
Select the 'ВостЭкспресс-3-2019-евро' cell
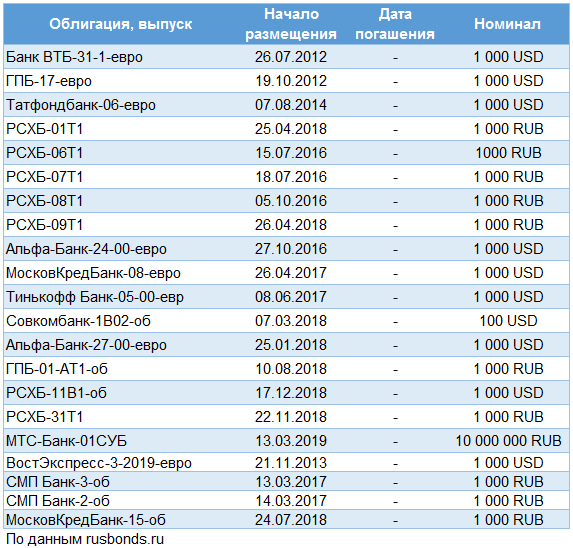pos(99,463)
